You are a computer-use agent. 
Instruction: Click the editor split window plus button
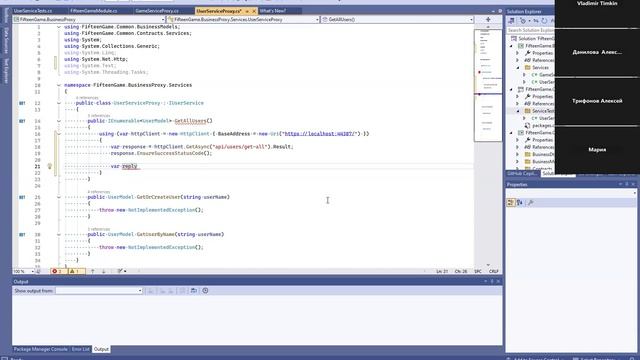[488, 19]
